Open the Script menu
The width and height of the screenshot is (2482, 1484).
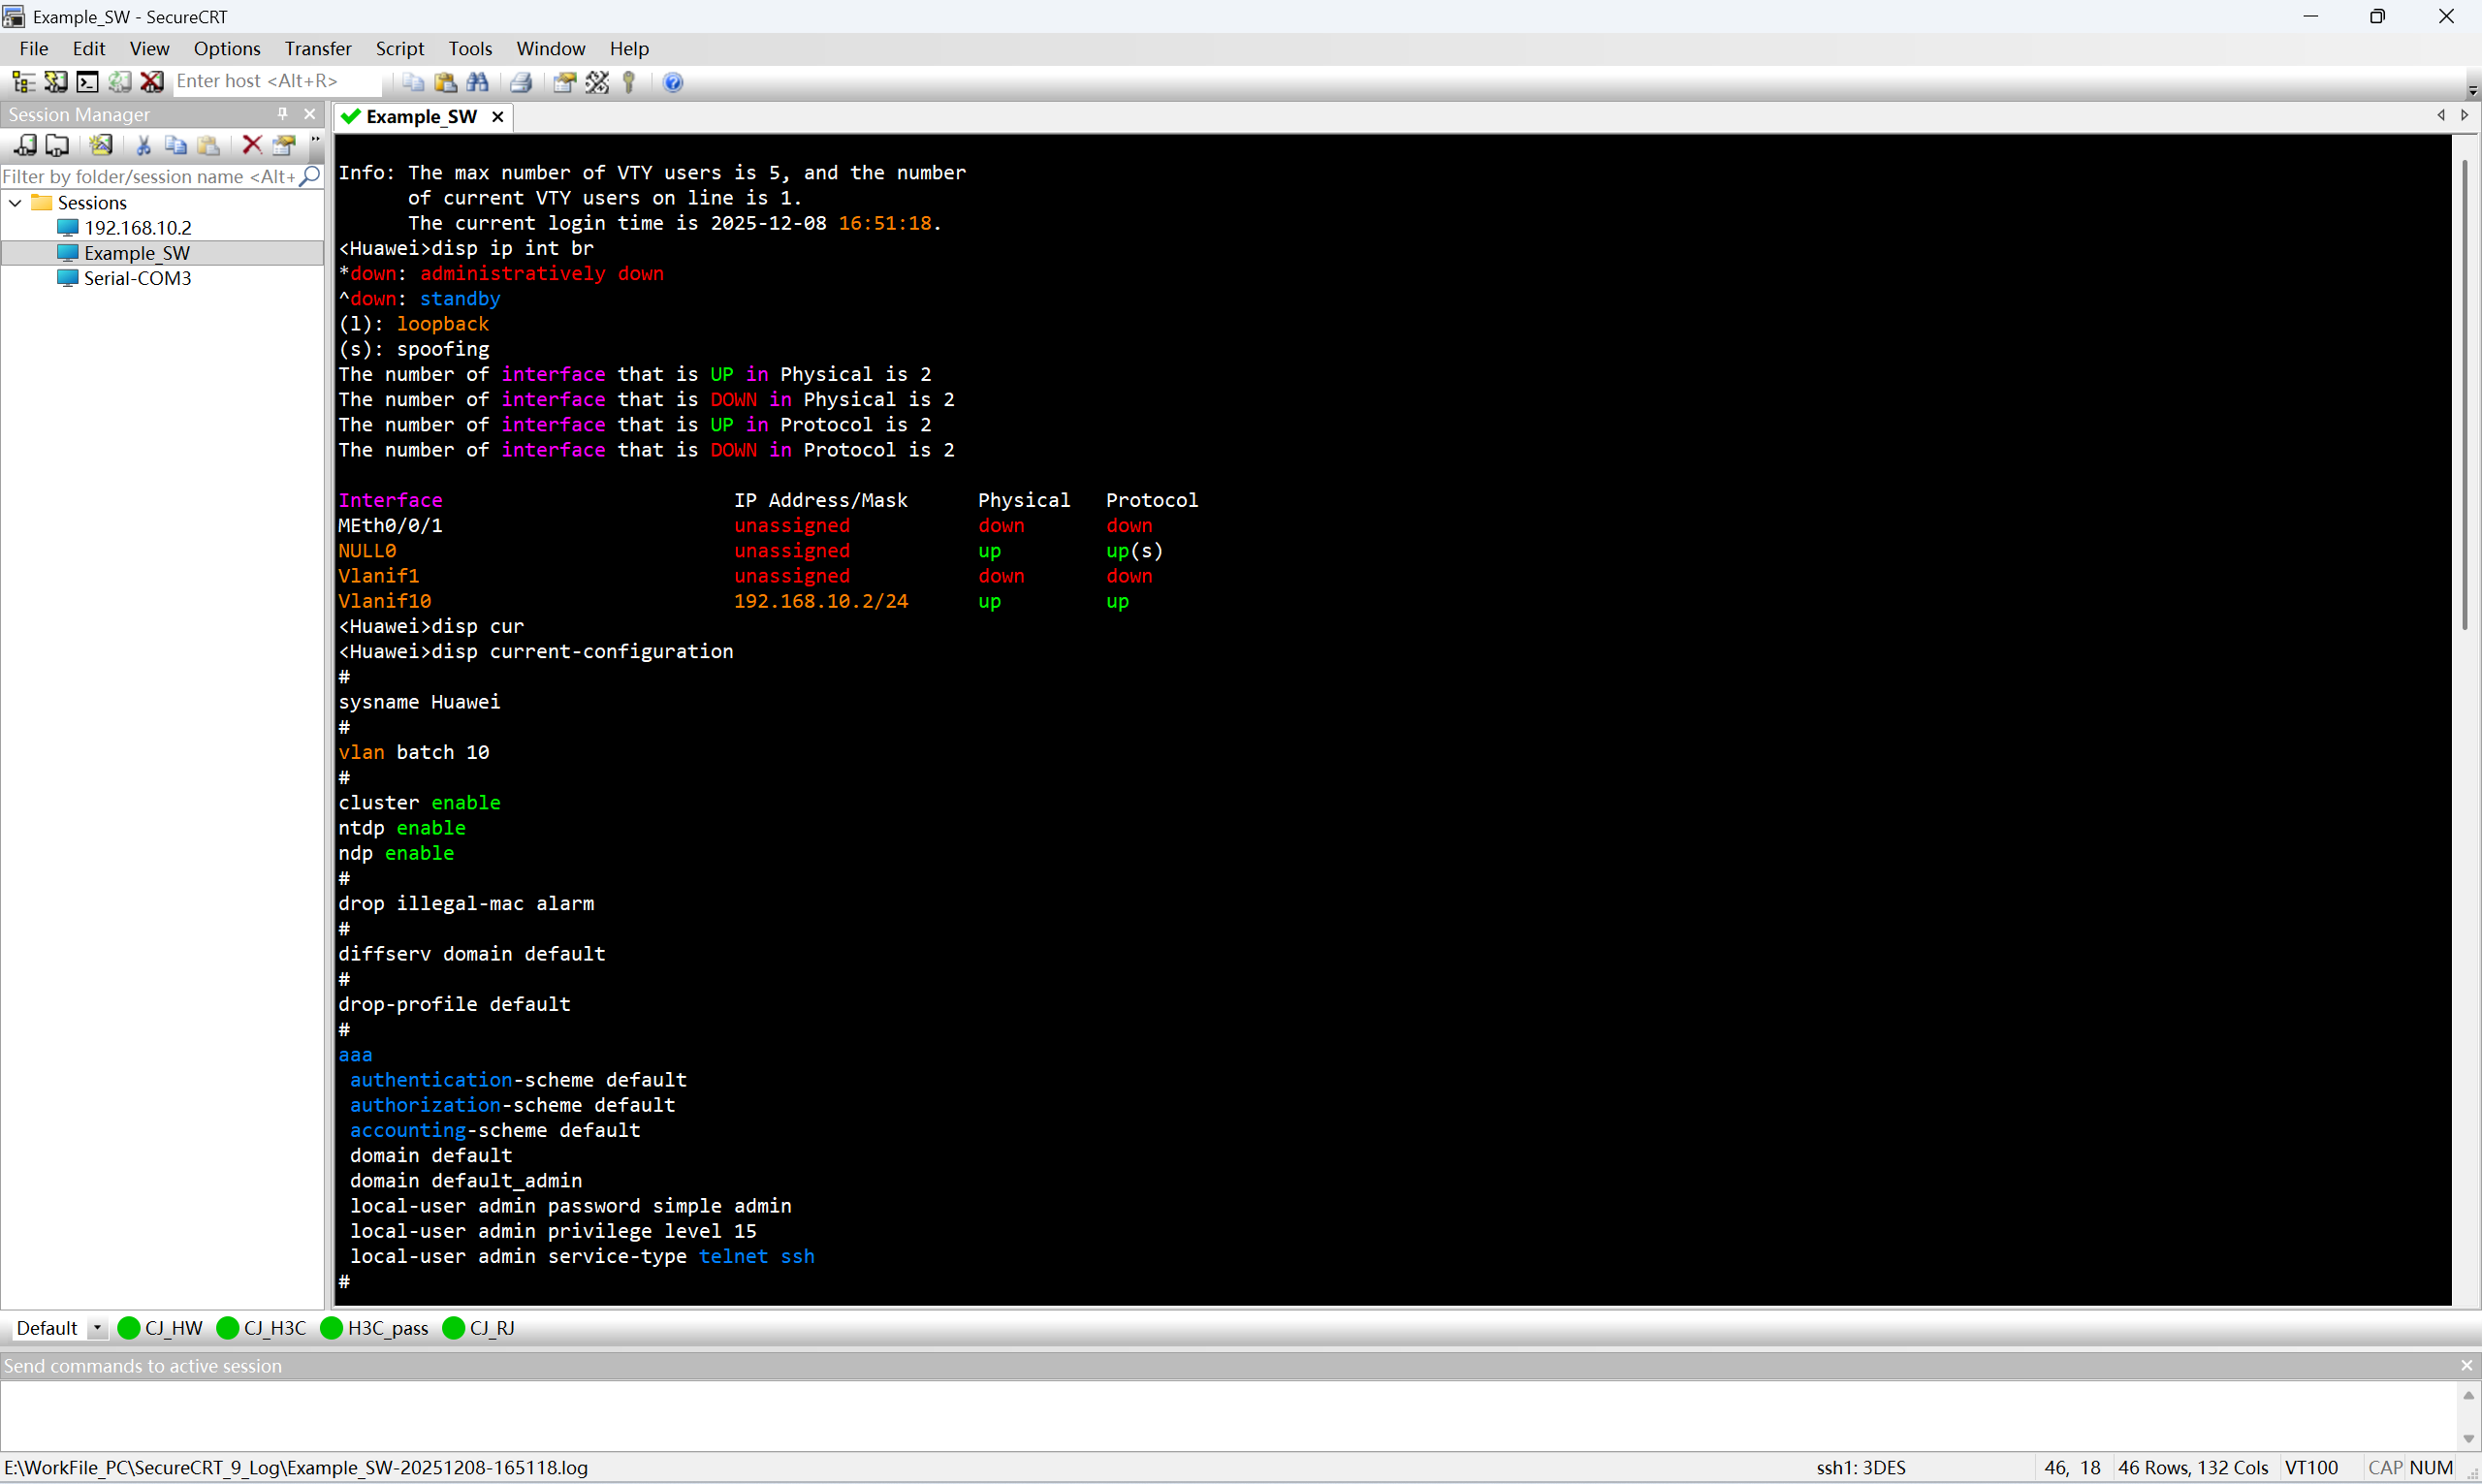click(400, 48)
